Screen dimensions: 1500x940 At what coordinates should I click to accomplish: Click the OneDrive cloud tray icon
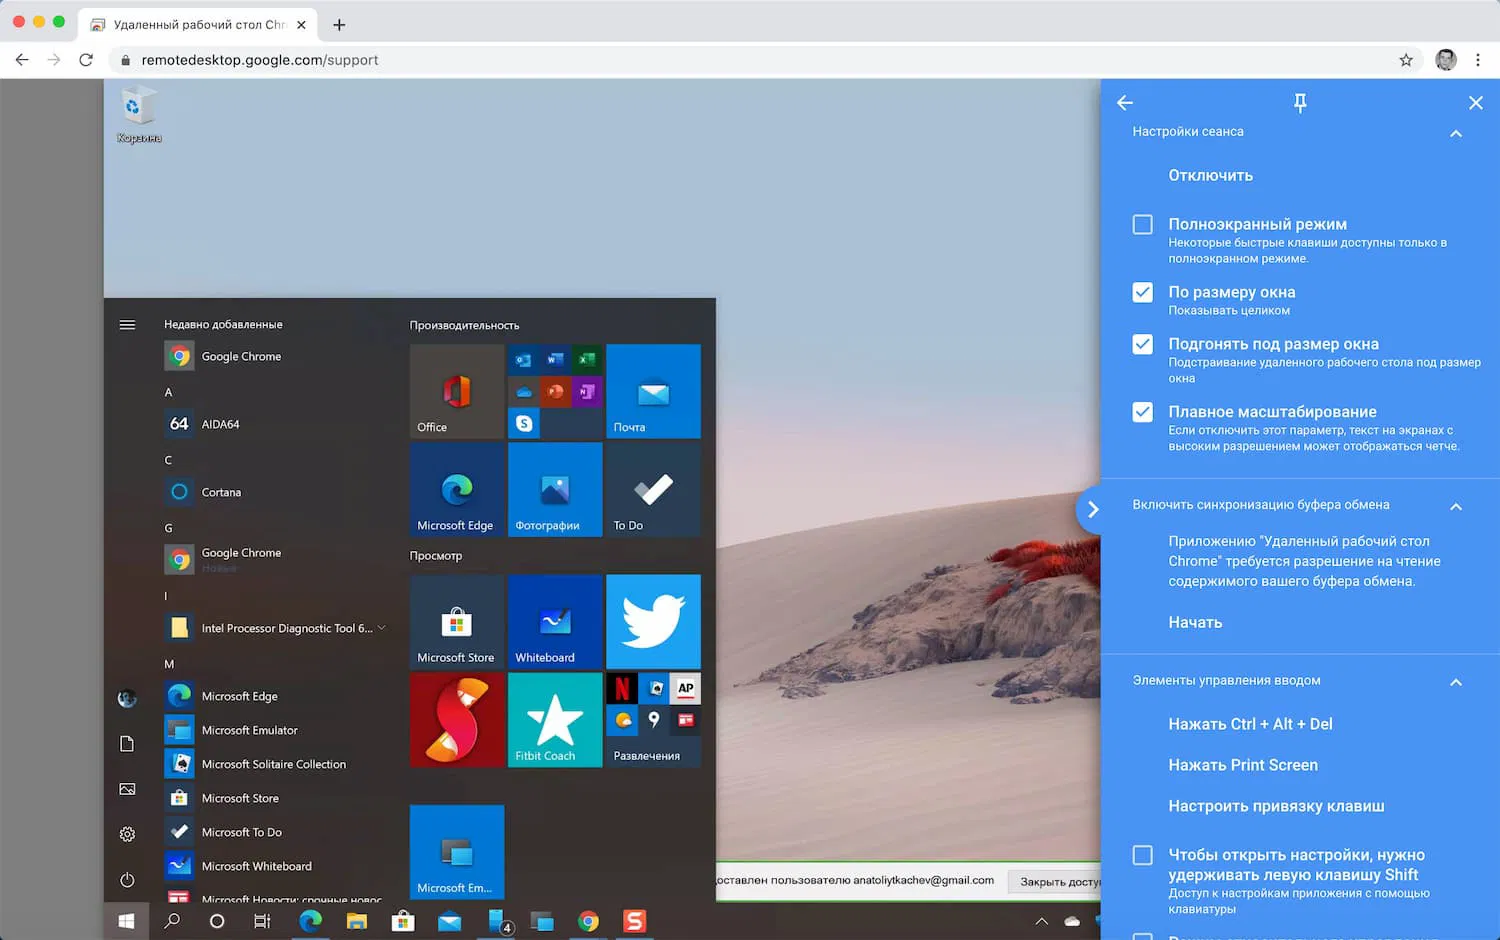coord(1072,921)
